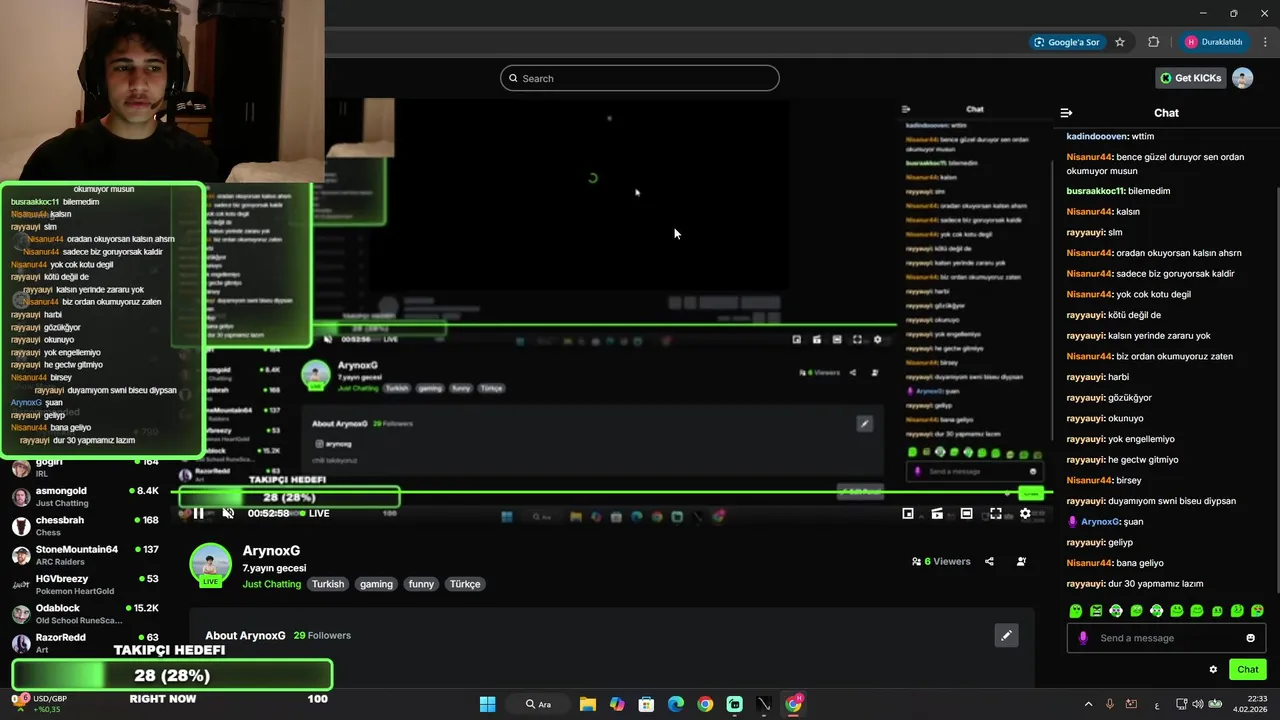Open Odablock channel in sidebar
This screenshot has width=1280, height=720.
[x=85, y=613]
